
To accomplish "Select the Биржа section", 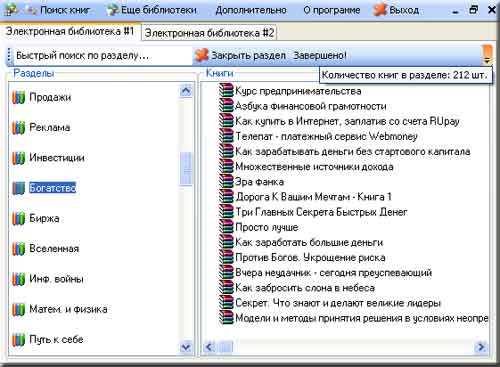I will 44,218.
